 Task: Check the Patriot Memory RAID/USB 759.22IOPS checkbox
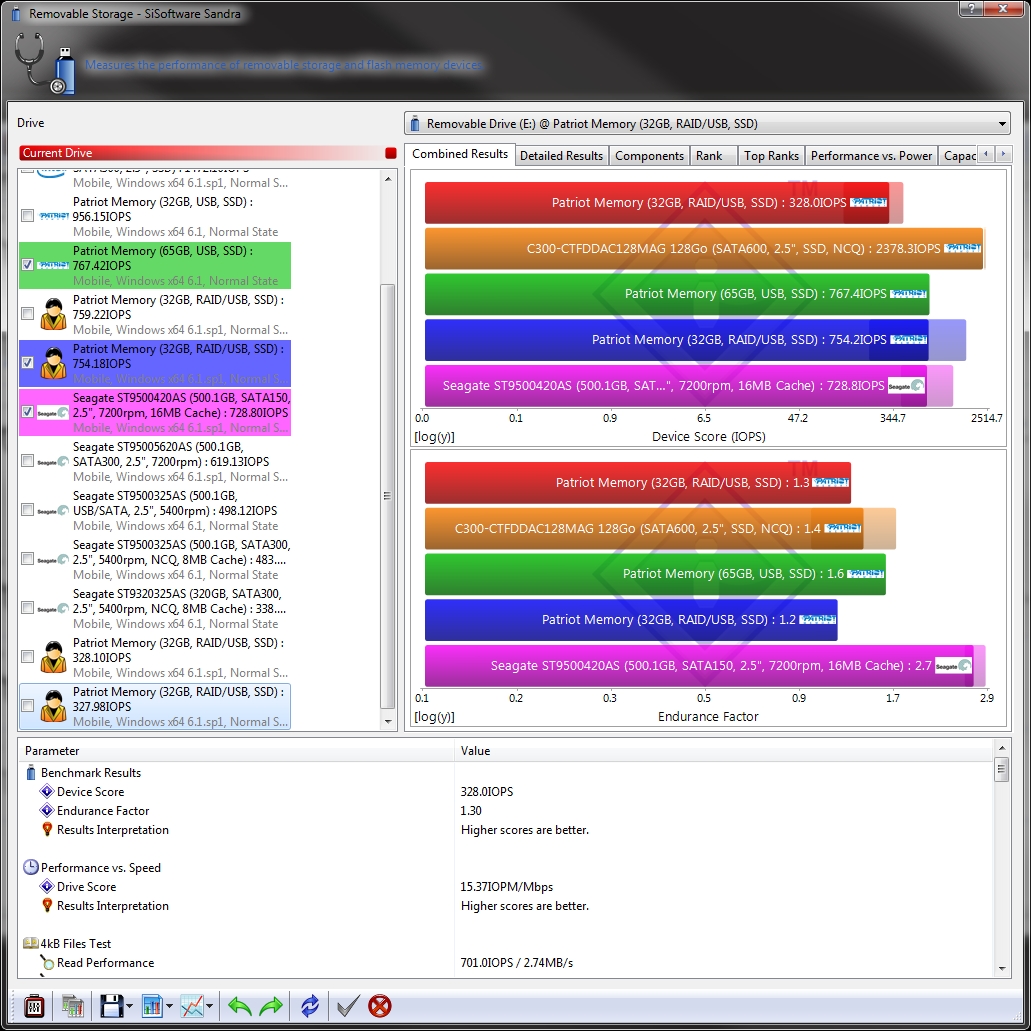28,314
